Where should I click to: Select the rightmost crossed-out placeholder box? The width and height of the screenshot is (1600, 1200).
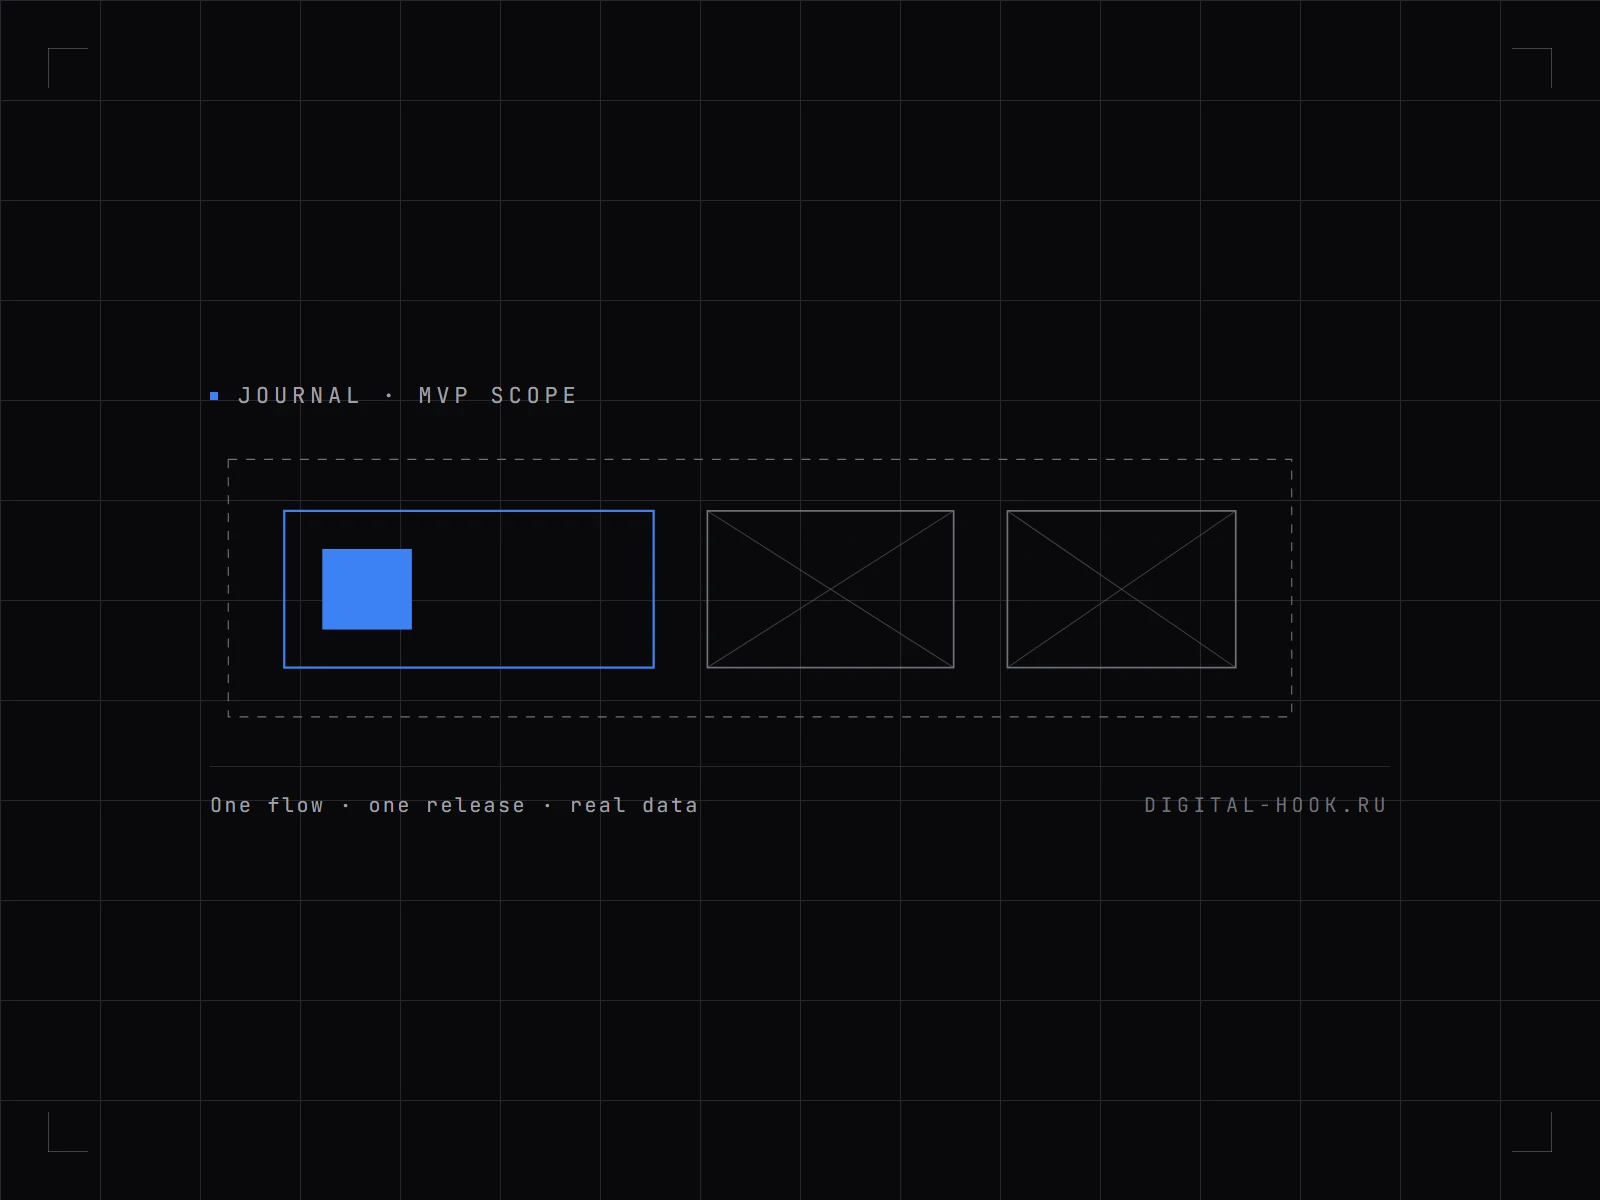tap(1121, 589)
